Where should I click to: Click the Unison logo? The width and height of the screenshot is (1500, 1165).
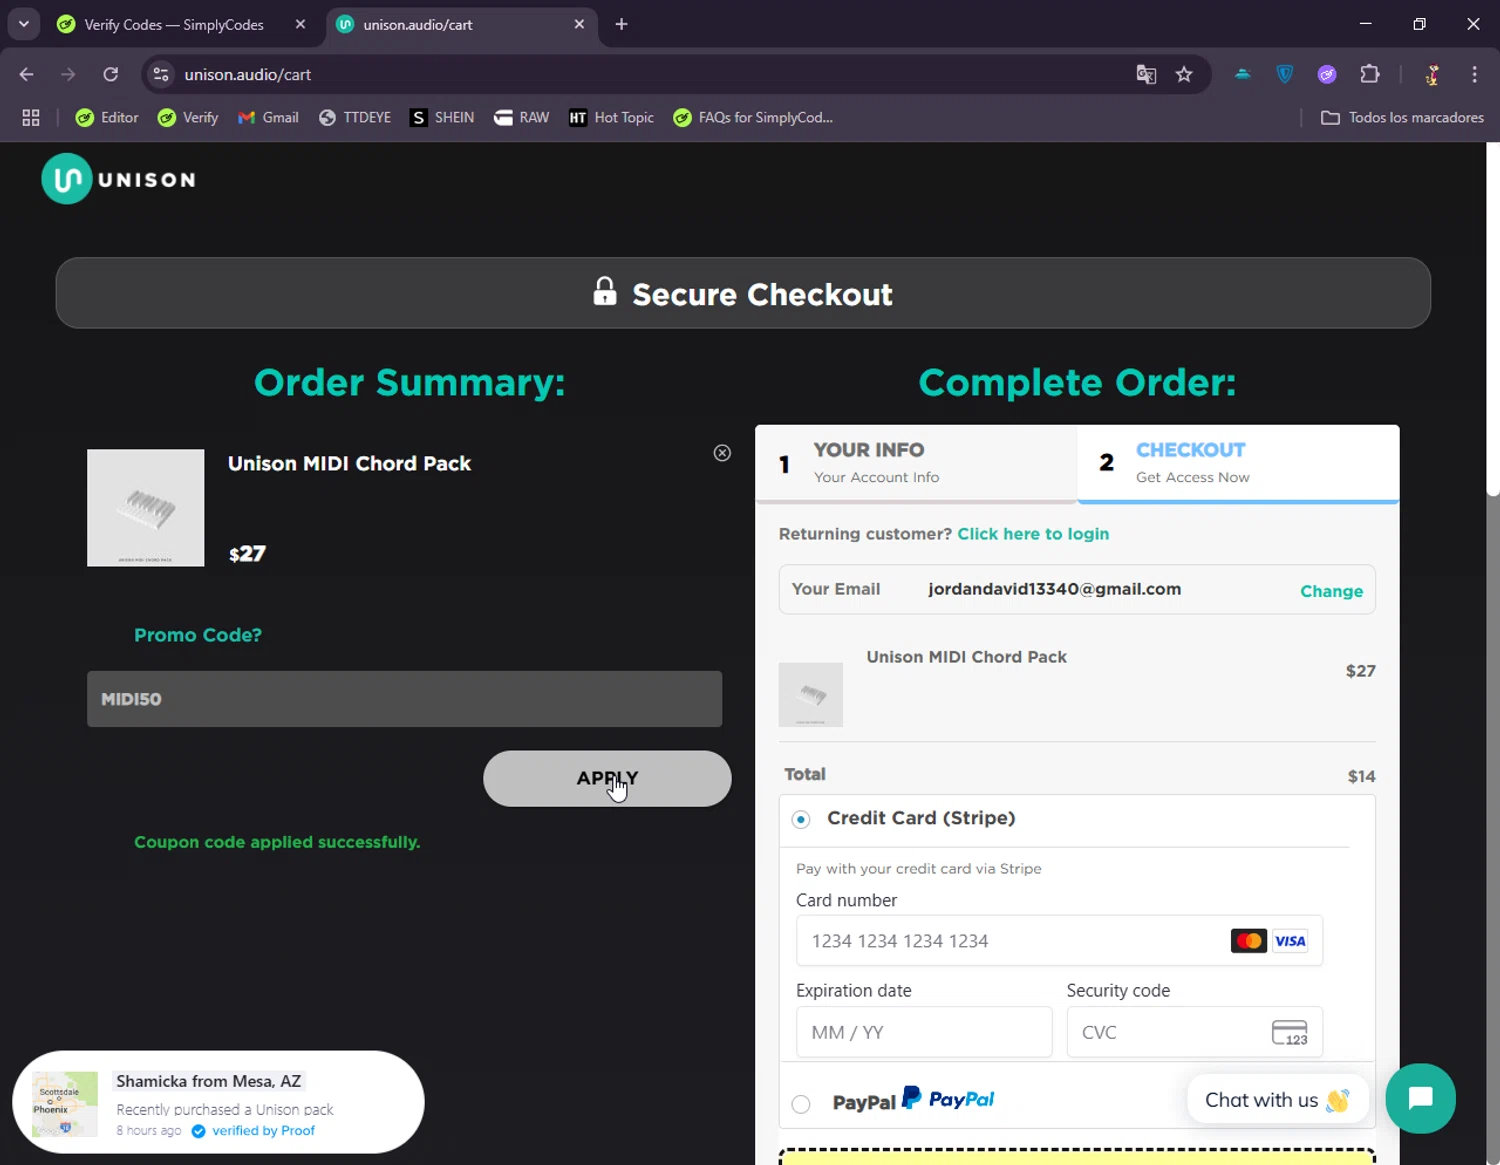point(118,179)
